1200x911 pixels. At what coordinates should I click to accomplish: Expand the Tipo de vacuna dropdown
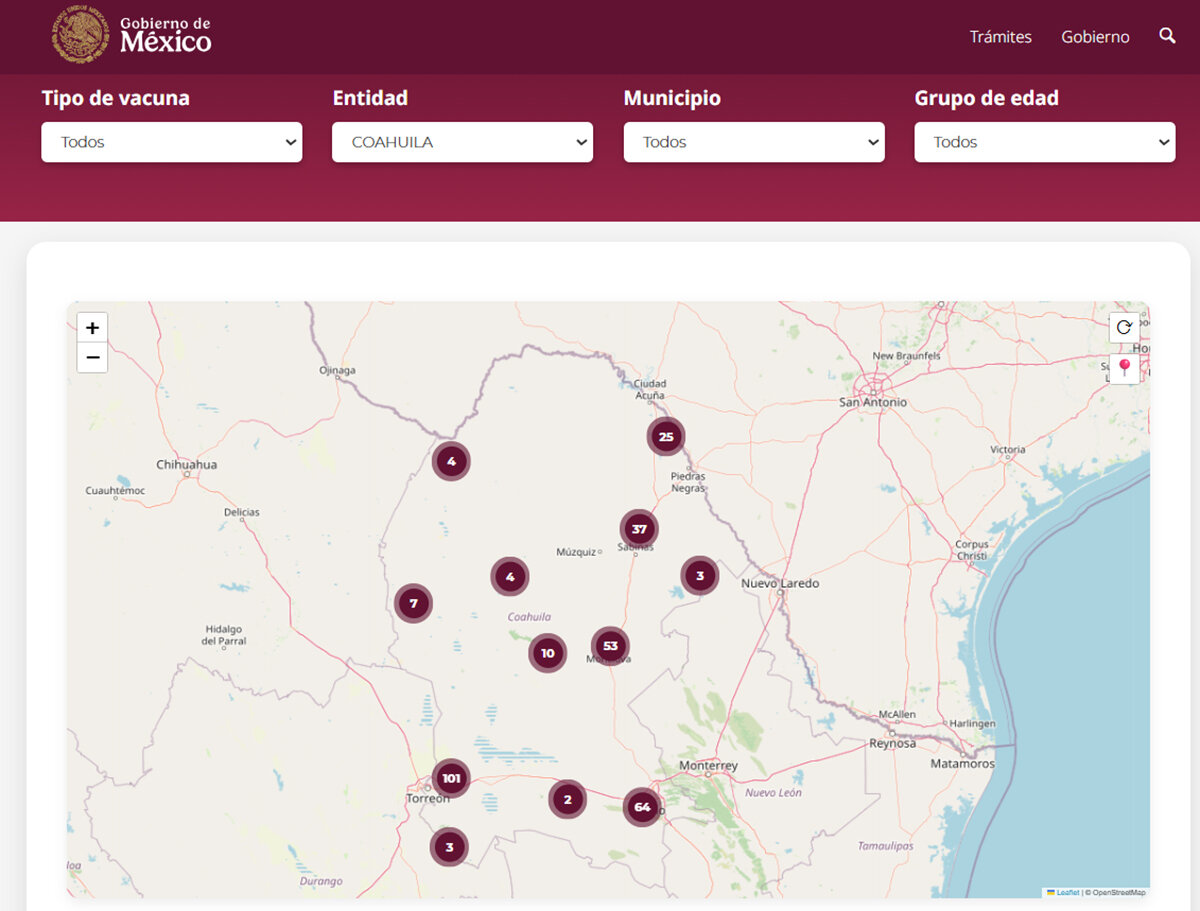(x=171, y=142)
